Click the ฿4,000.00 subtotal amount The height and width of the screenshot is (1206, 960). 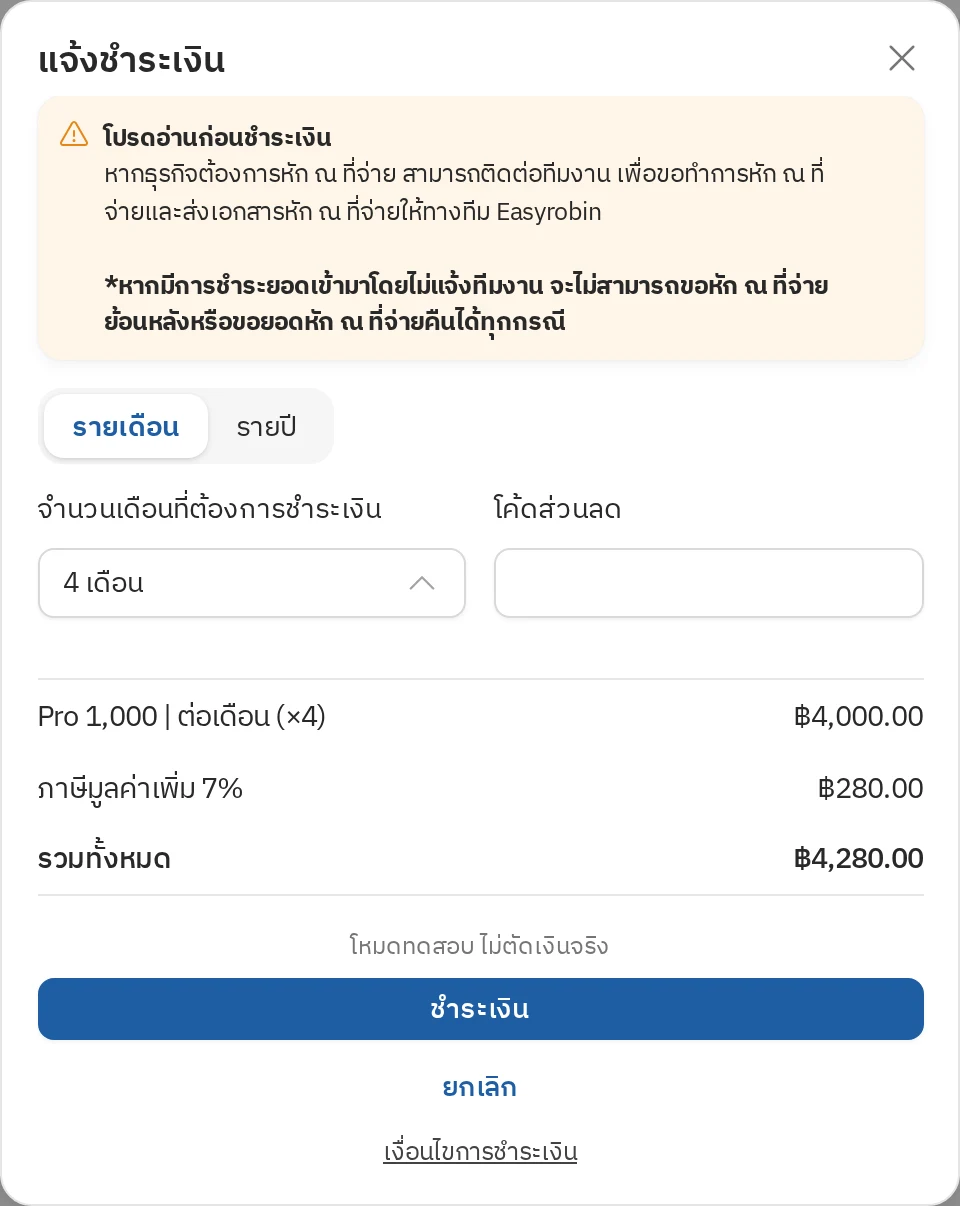[x=859, y=717]
